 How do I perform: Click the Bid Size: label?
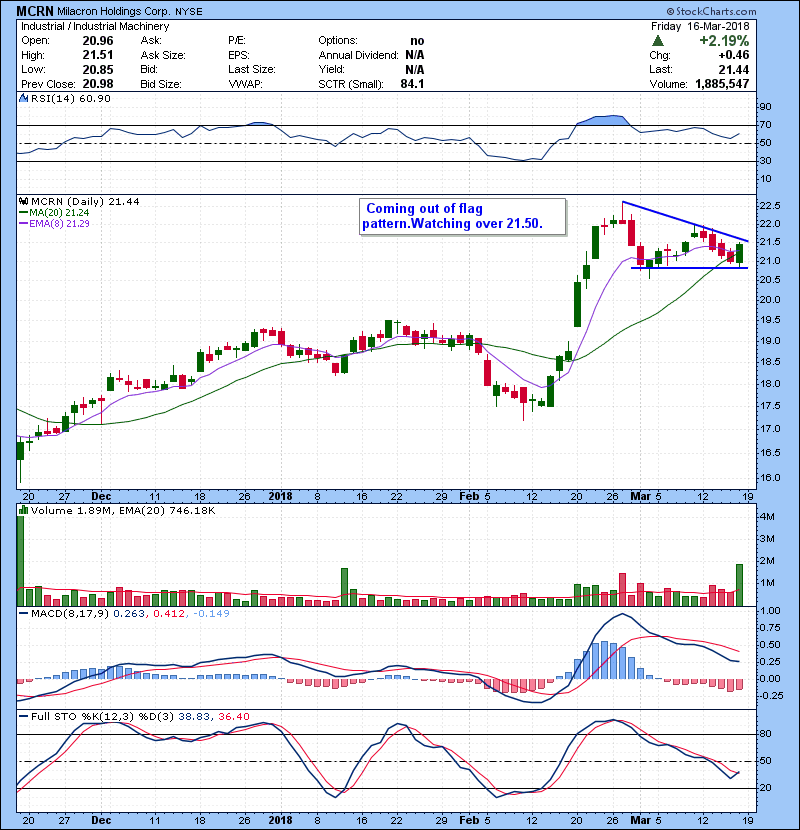point(161,84)
